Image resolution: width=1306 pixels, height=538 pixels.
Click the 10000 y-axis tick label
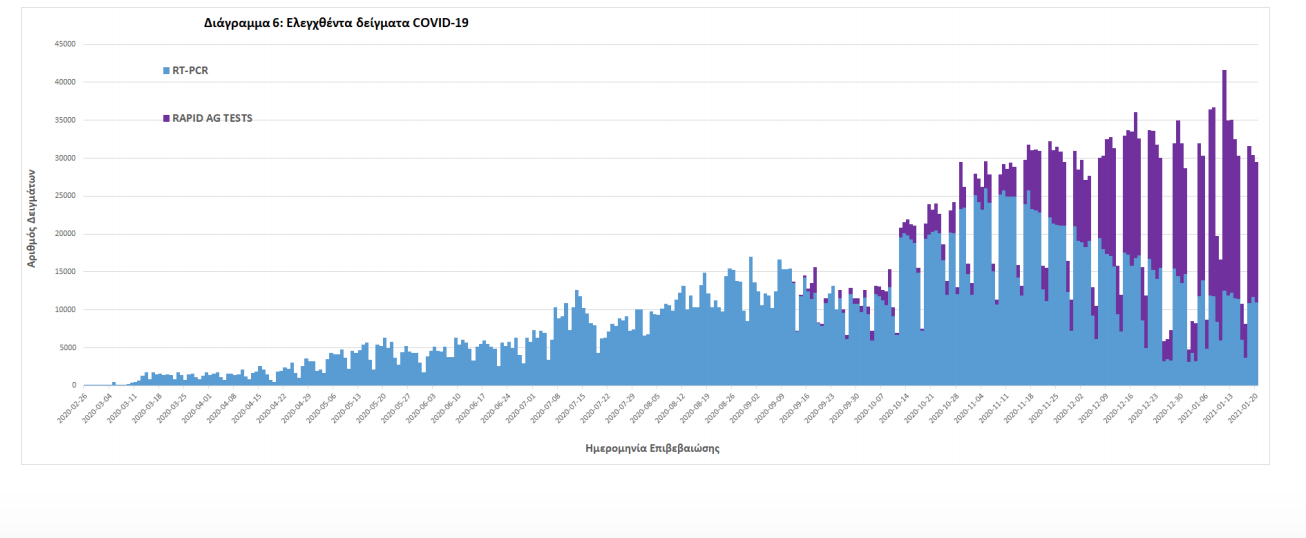click(x=65, y=310)
